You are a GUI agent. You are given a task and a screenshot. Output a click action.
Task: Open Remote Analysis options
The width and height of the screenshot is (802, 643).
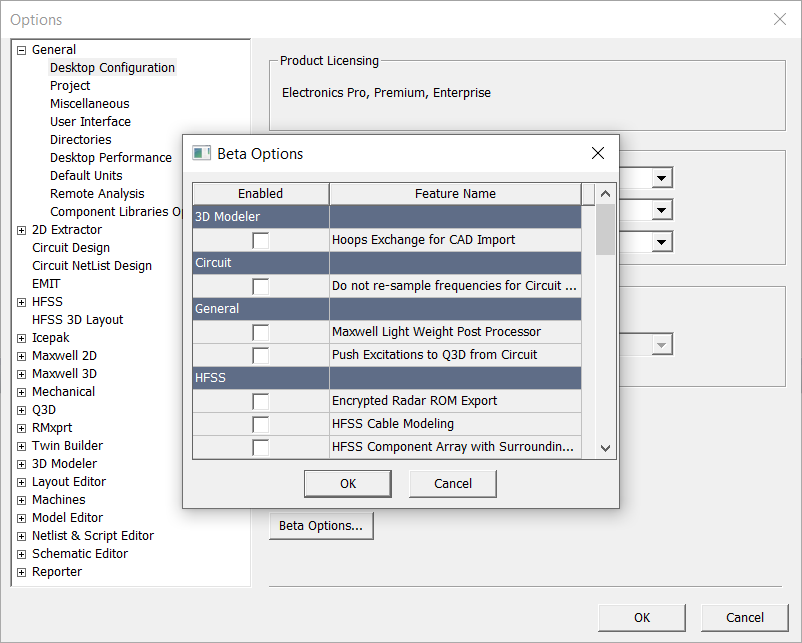(x=97, y=193)
